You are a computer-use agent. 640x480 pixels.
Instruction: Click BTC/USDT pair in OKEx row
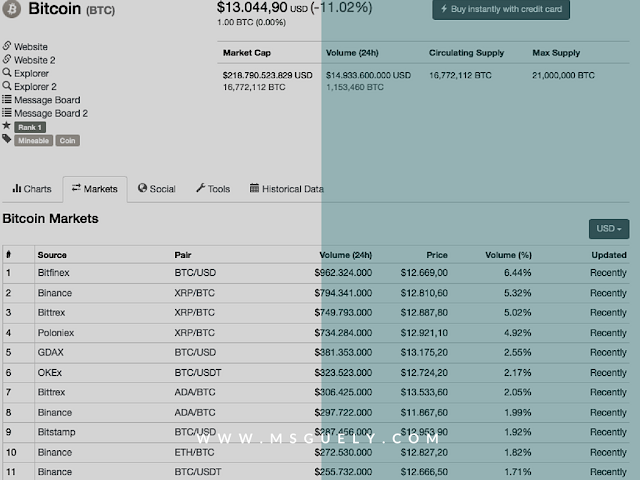click(x=198, y=373)
